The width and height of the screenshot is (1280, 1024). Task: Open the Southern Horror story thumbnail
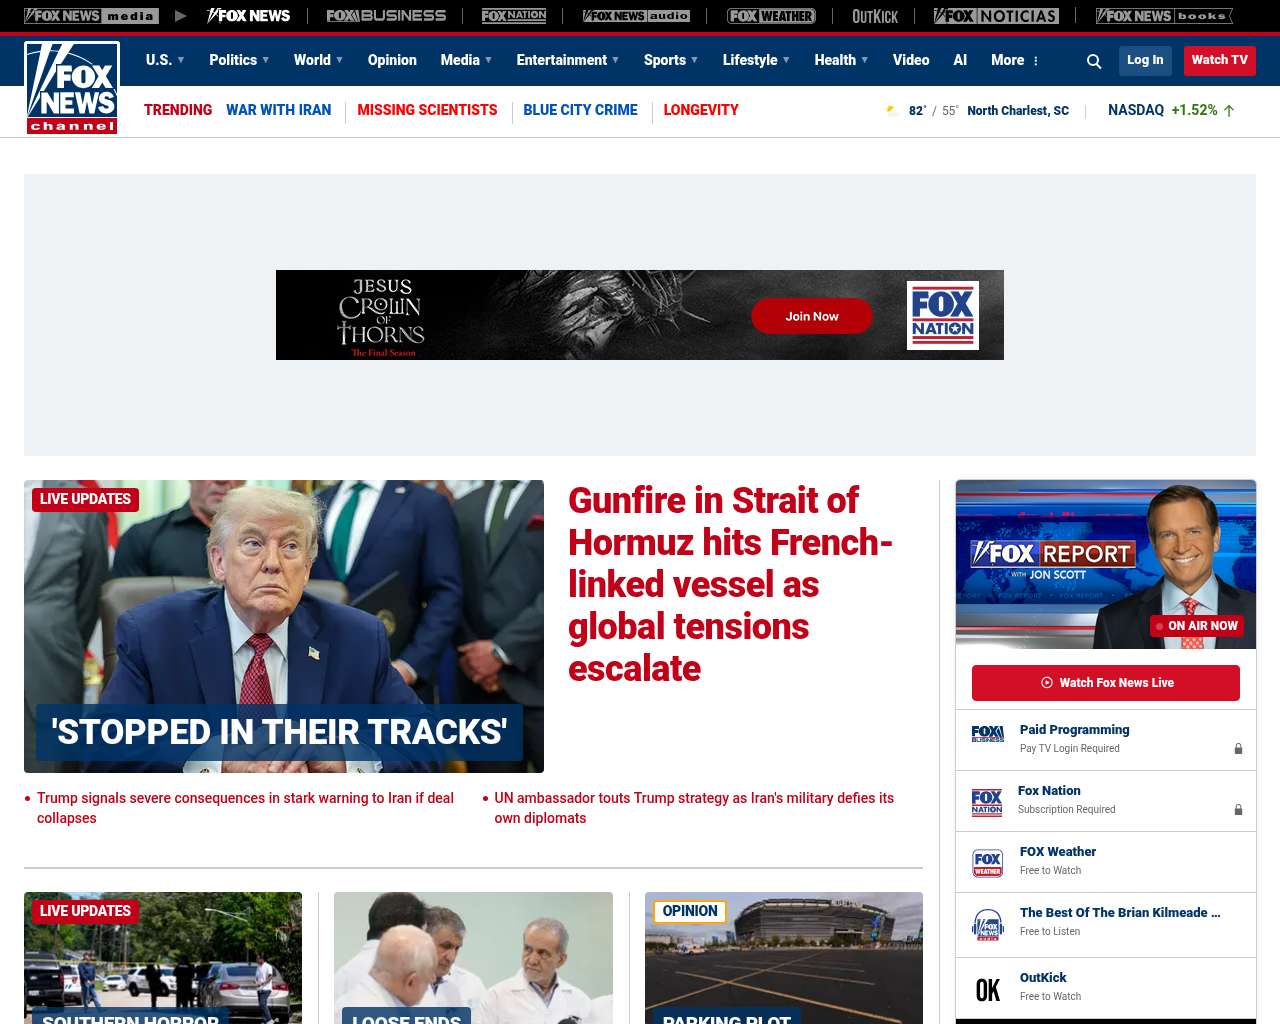(163, 957)
